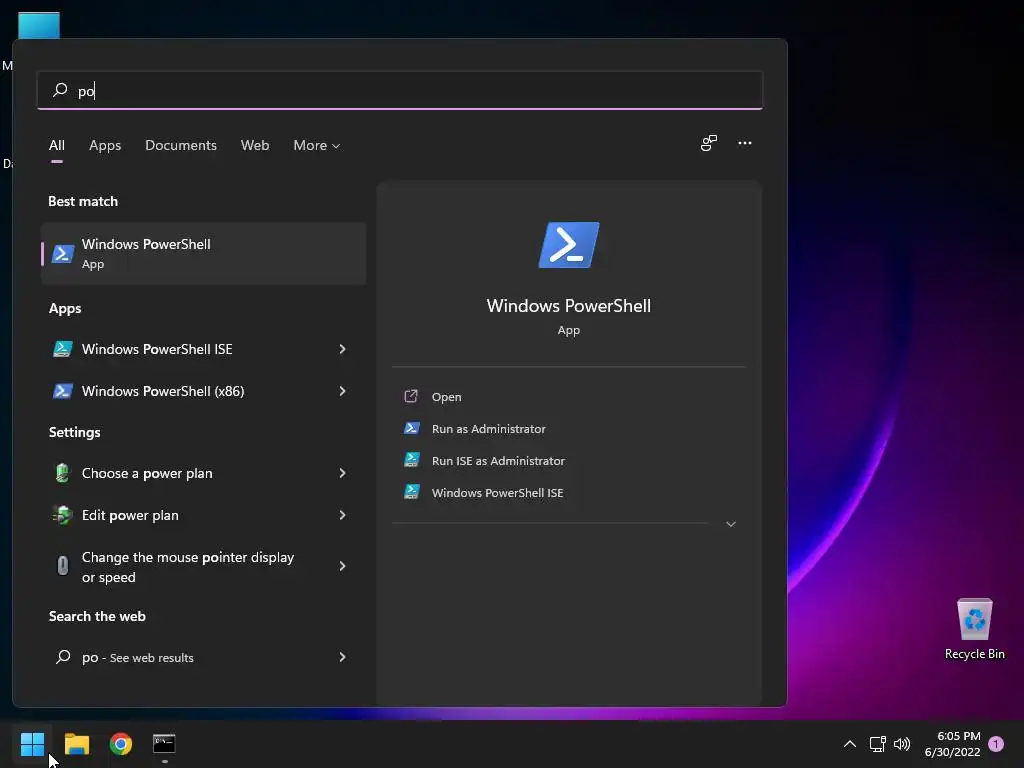The image size is (1024, 768).
Task: Click the Choose a power plan battery icon
Action: 63,472
